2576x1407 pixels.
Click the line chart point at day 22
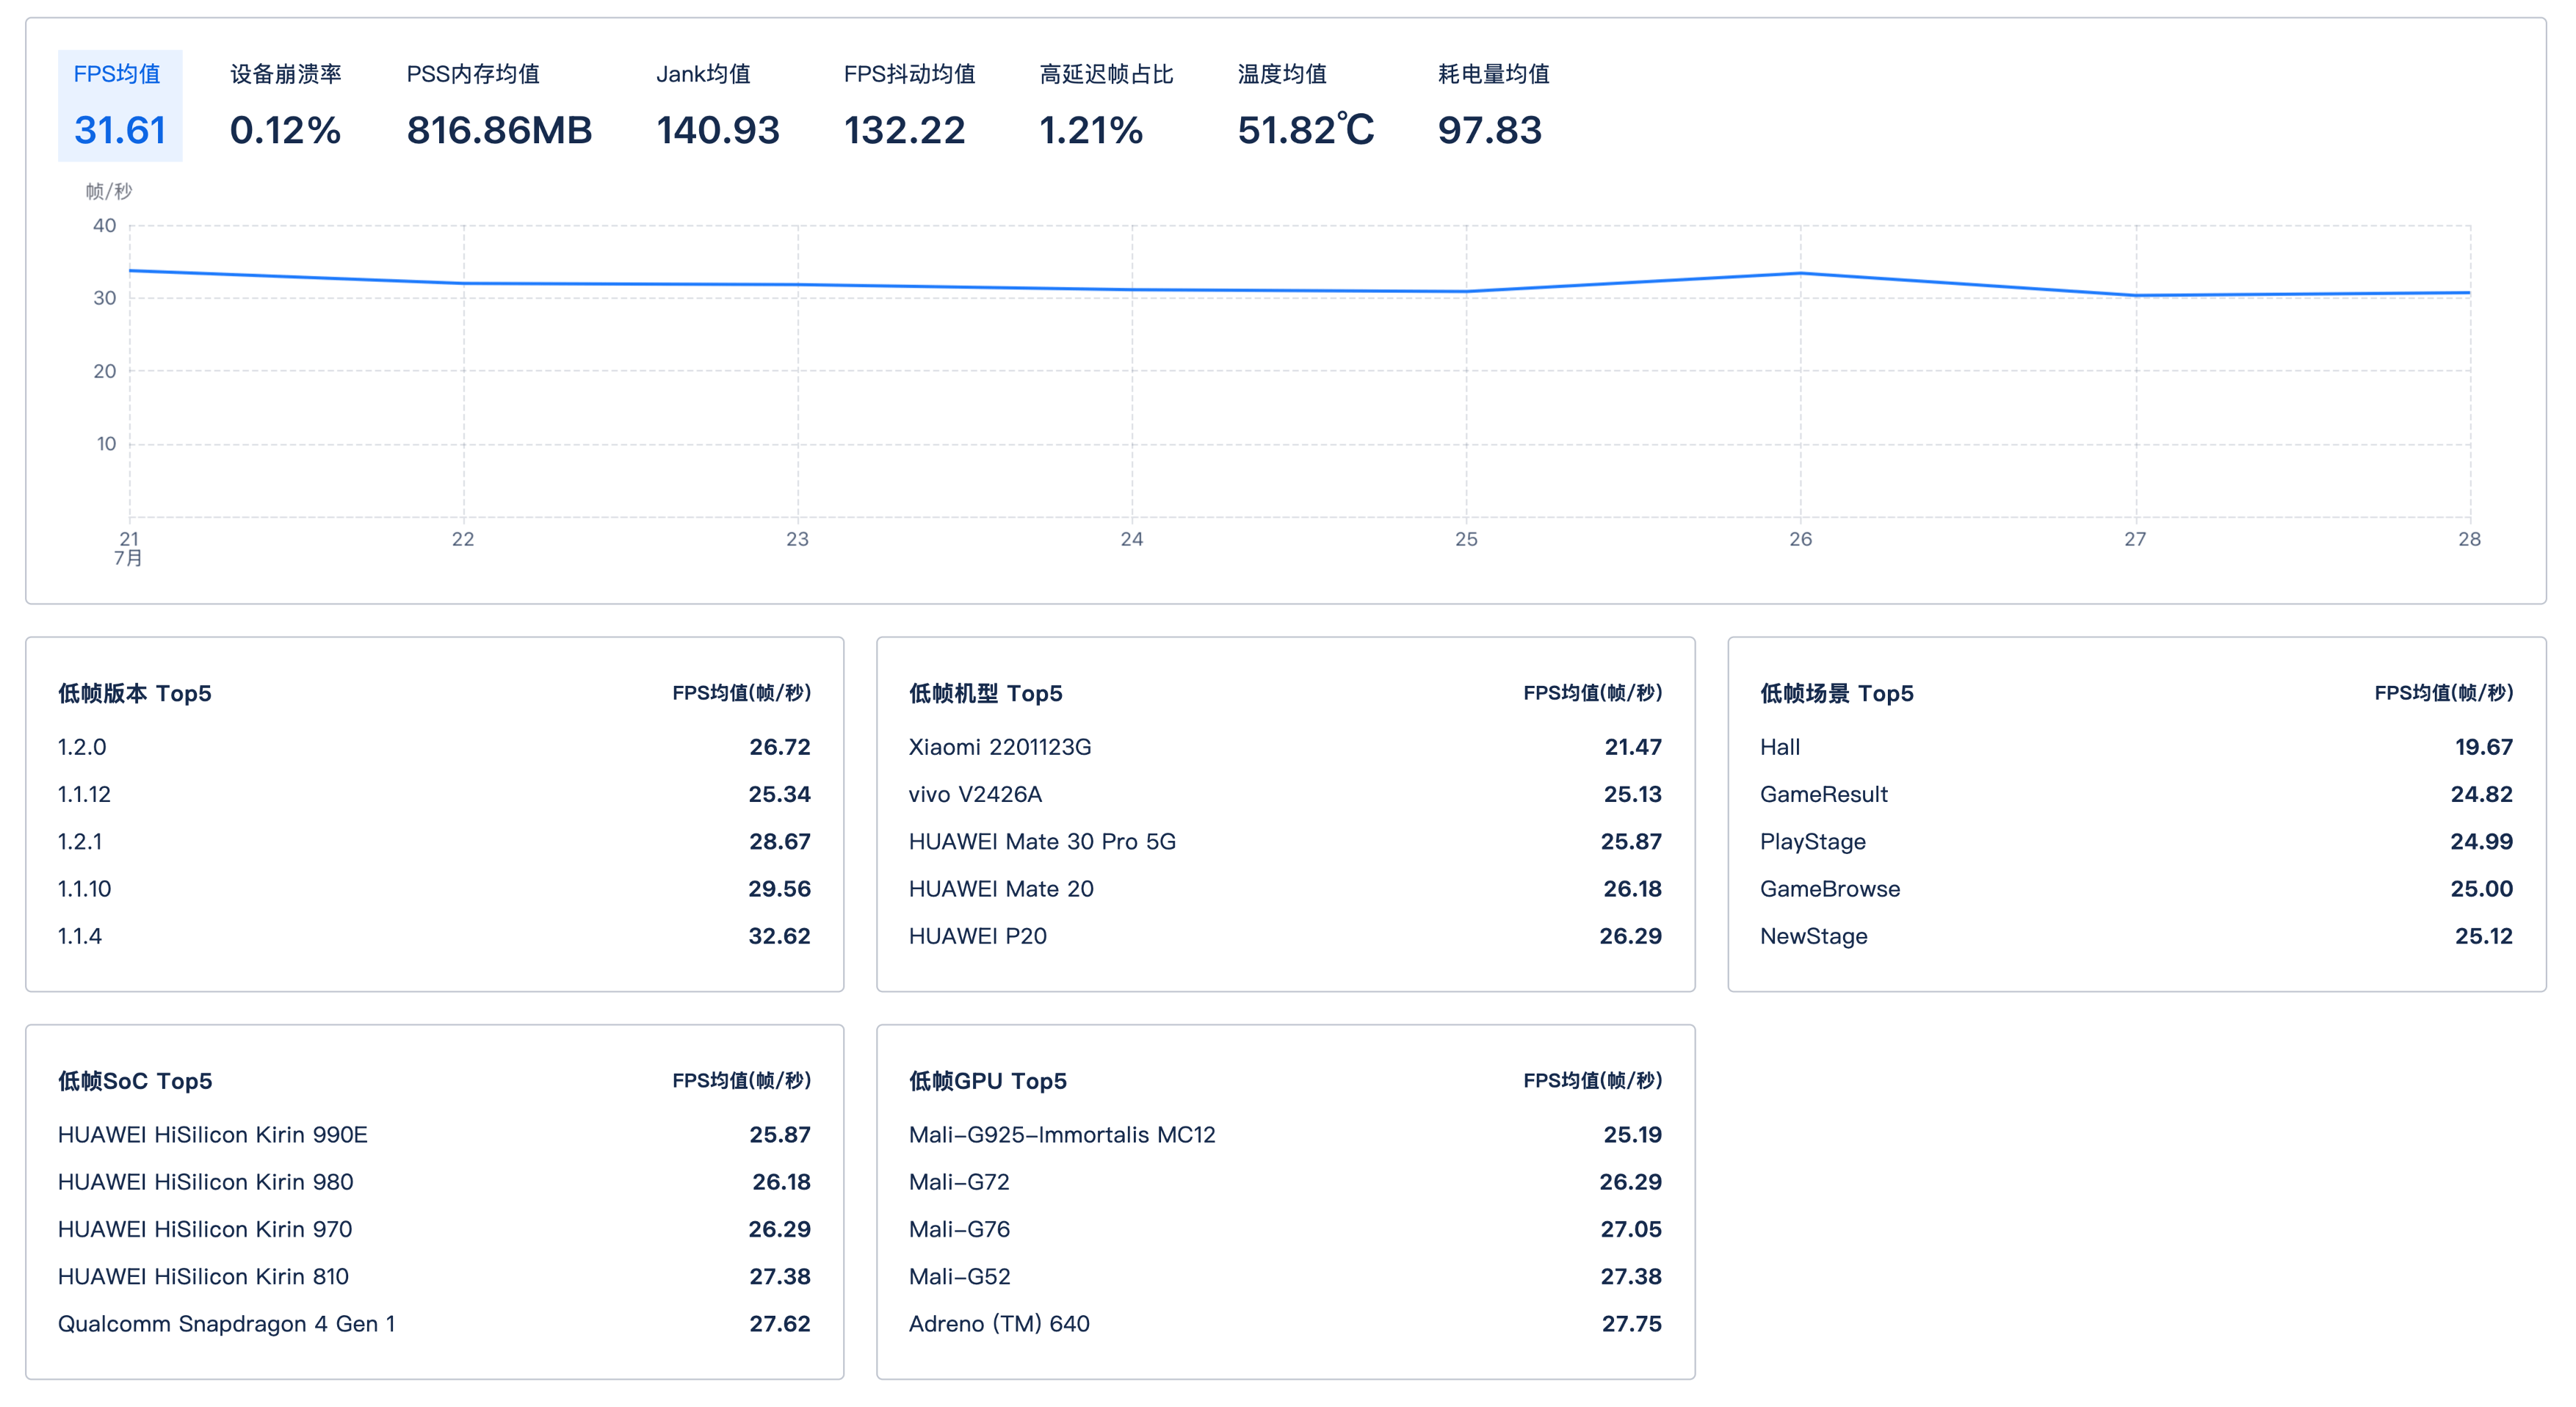click(x=463, y=284)
